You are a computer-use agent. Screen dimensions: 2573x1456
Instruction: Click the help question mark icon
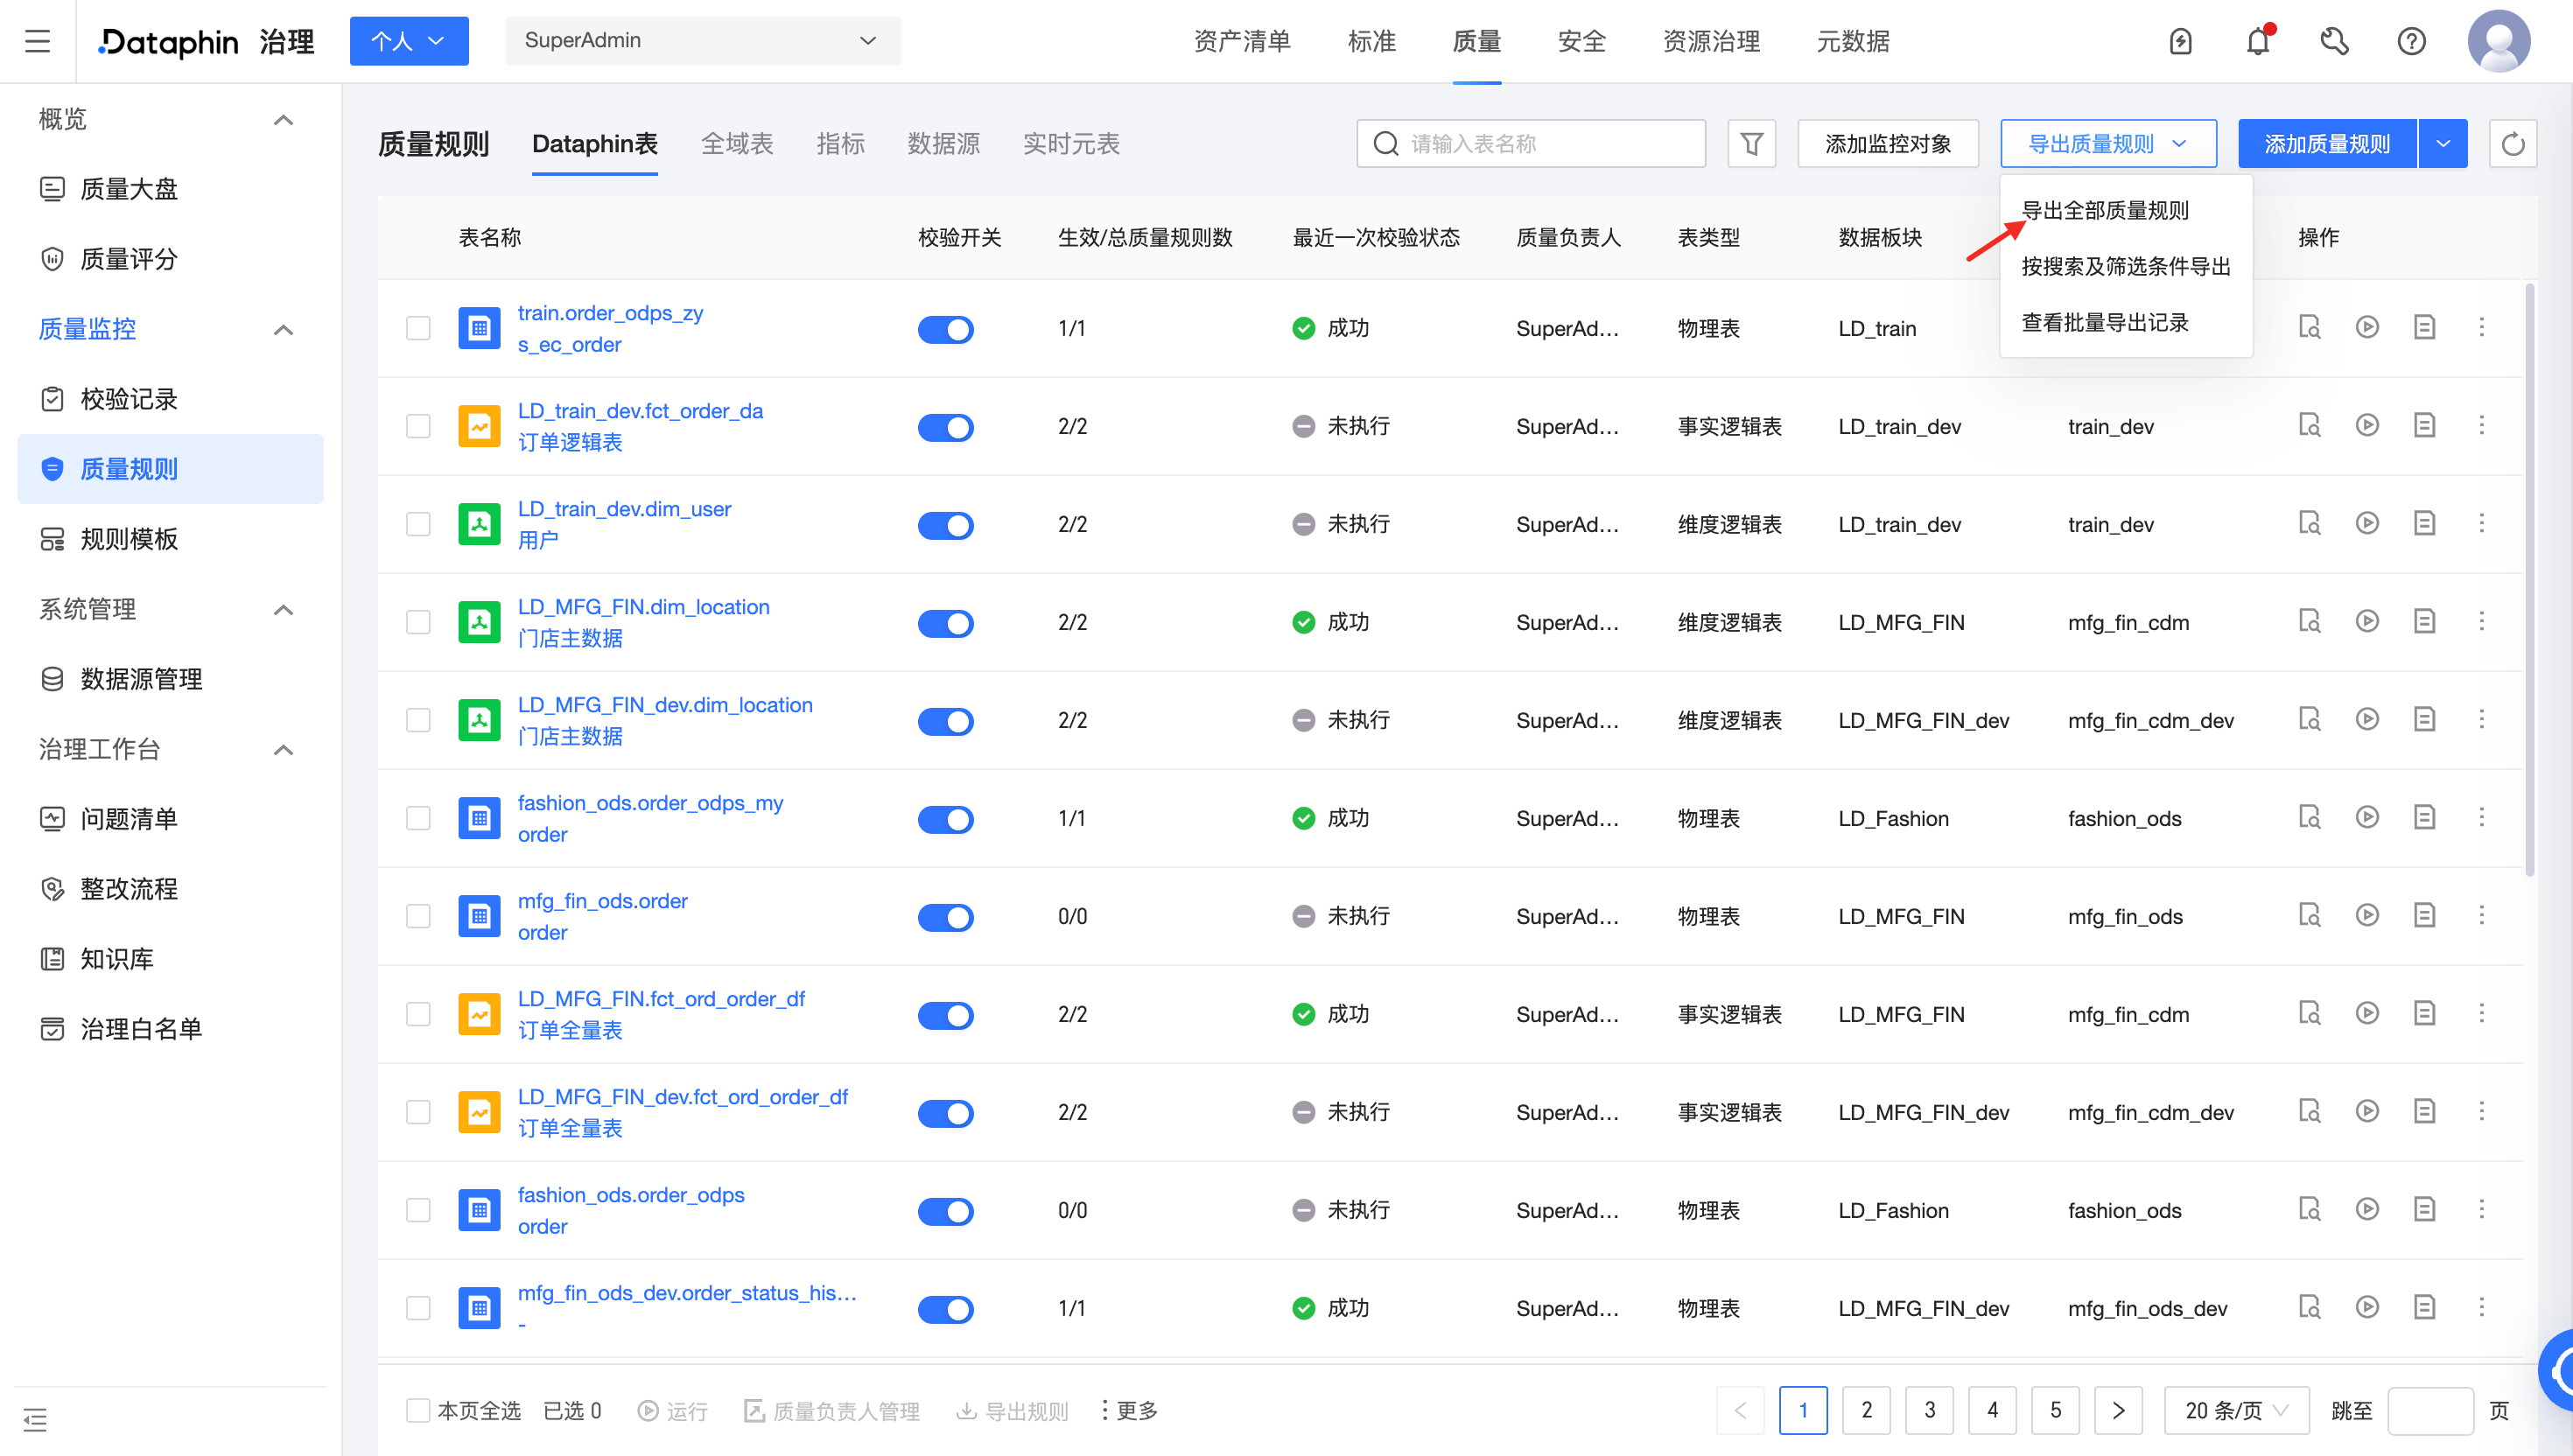coord(2411,42)
